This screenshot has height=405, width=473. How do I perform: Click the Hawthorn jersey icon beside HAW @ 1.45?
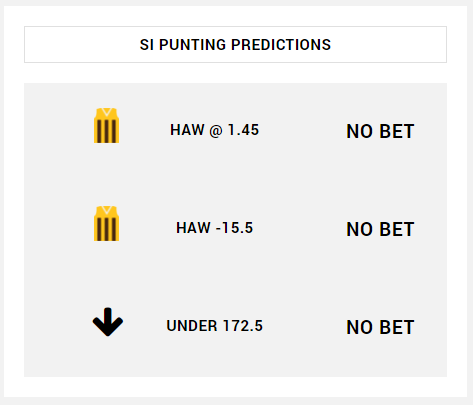pyautogui.click(x=106, y=126)
